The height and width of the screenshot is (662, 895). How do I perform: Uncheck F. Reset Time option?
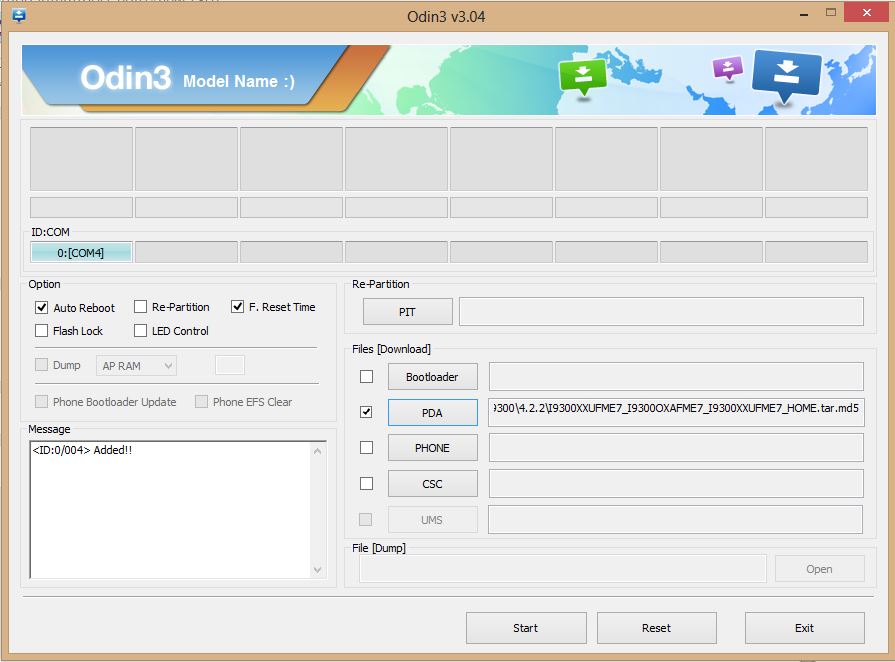click(x=237, y=307)
